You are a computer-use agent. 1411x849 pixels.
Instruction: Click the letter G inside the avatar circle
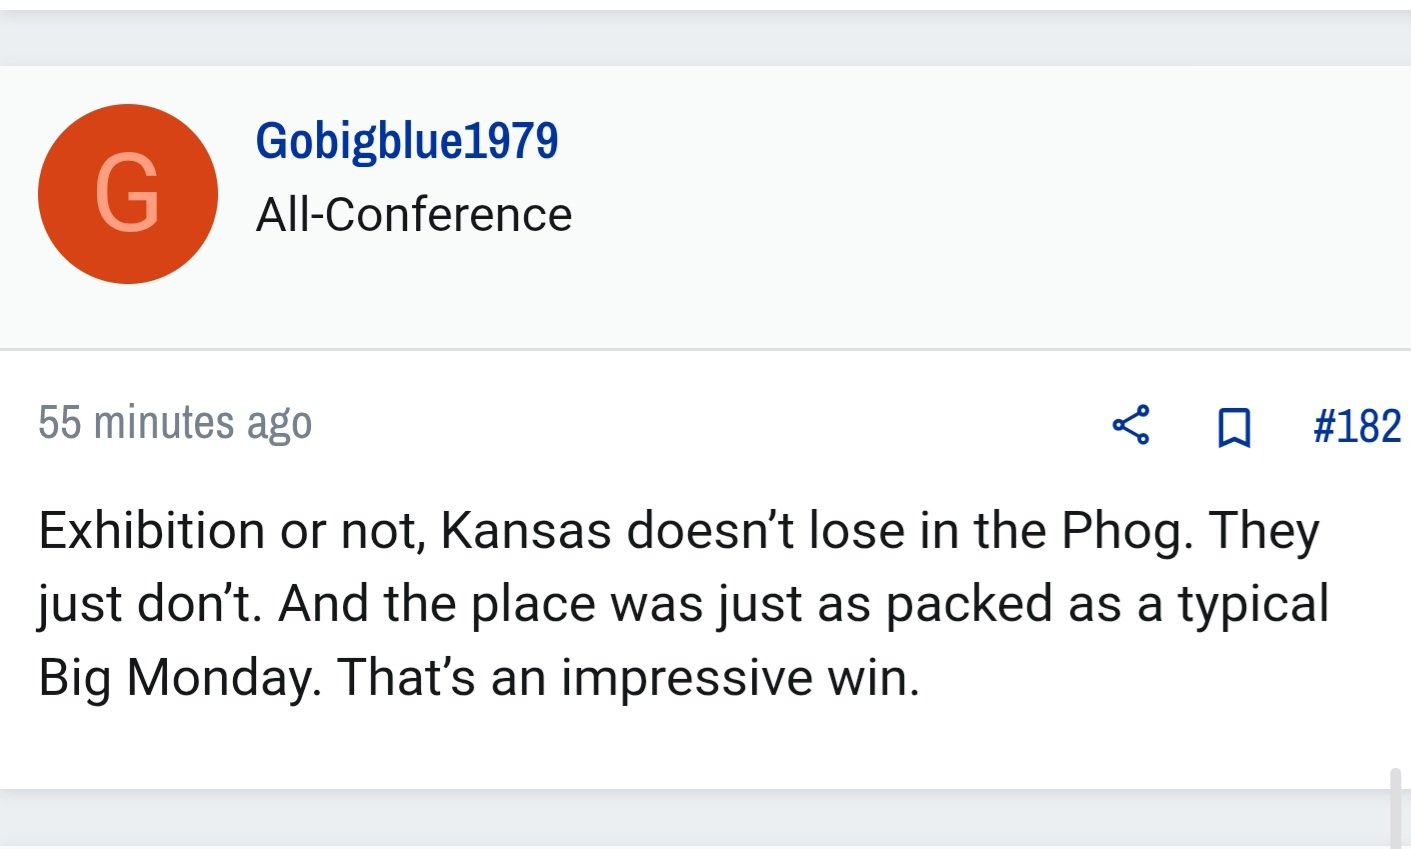[128, 194]
